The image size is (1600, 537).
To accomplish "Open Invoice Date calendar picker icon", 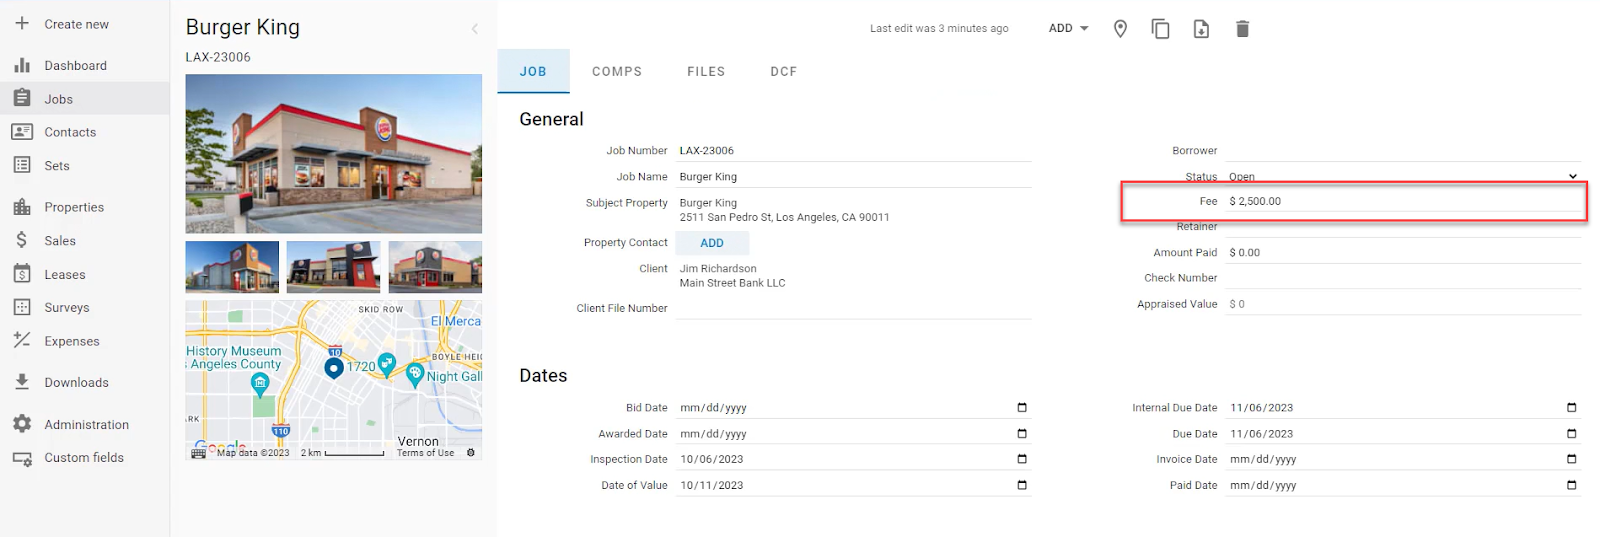I will point(1571,459).
